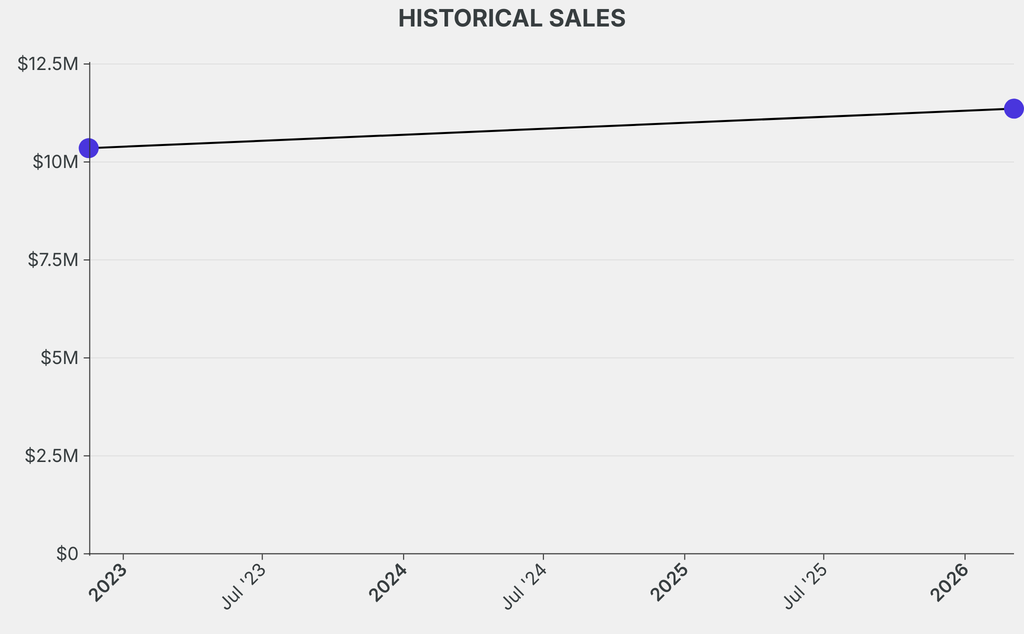The width and height of the screenshot is (1024, 634).
Task: Select the 2026 x-axis label
Action: tap(949, 583)
